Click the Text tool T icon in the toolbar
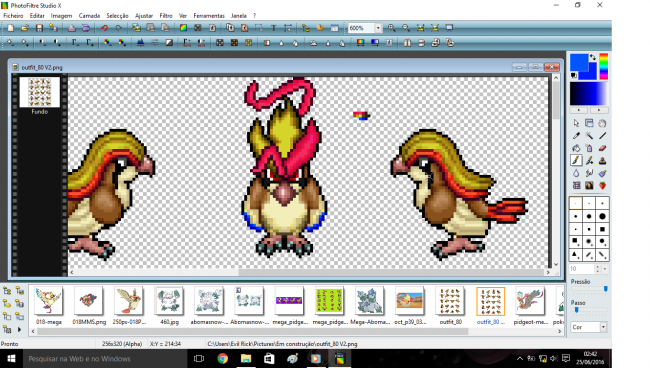 [274, 28]
